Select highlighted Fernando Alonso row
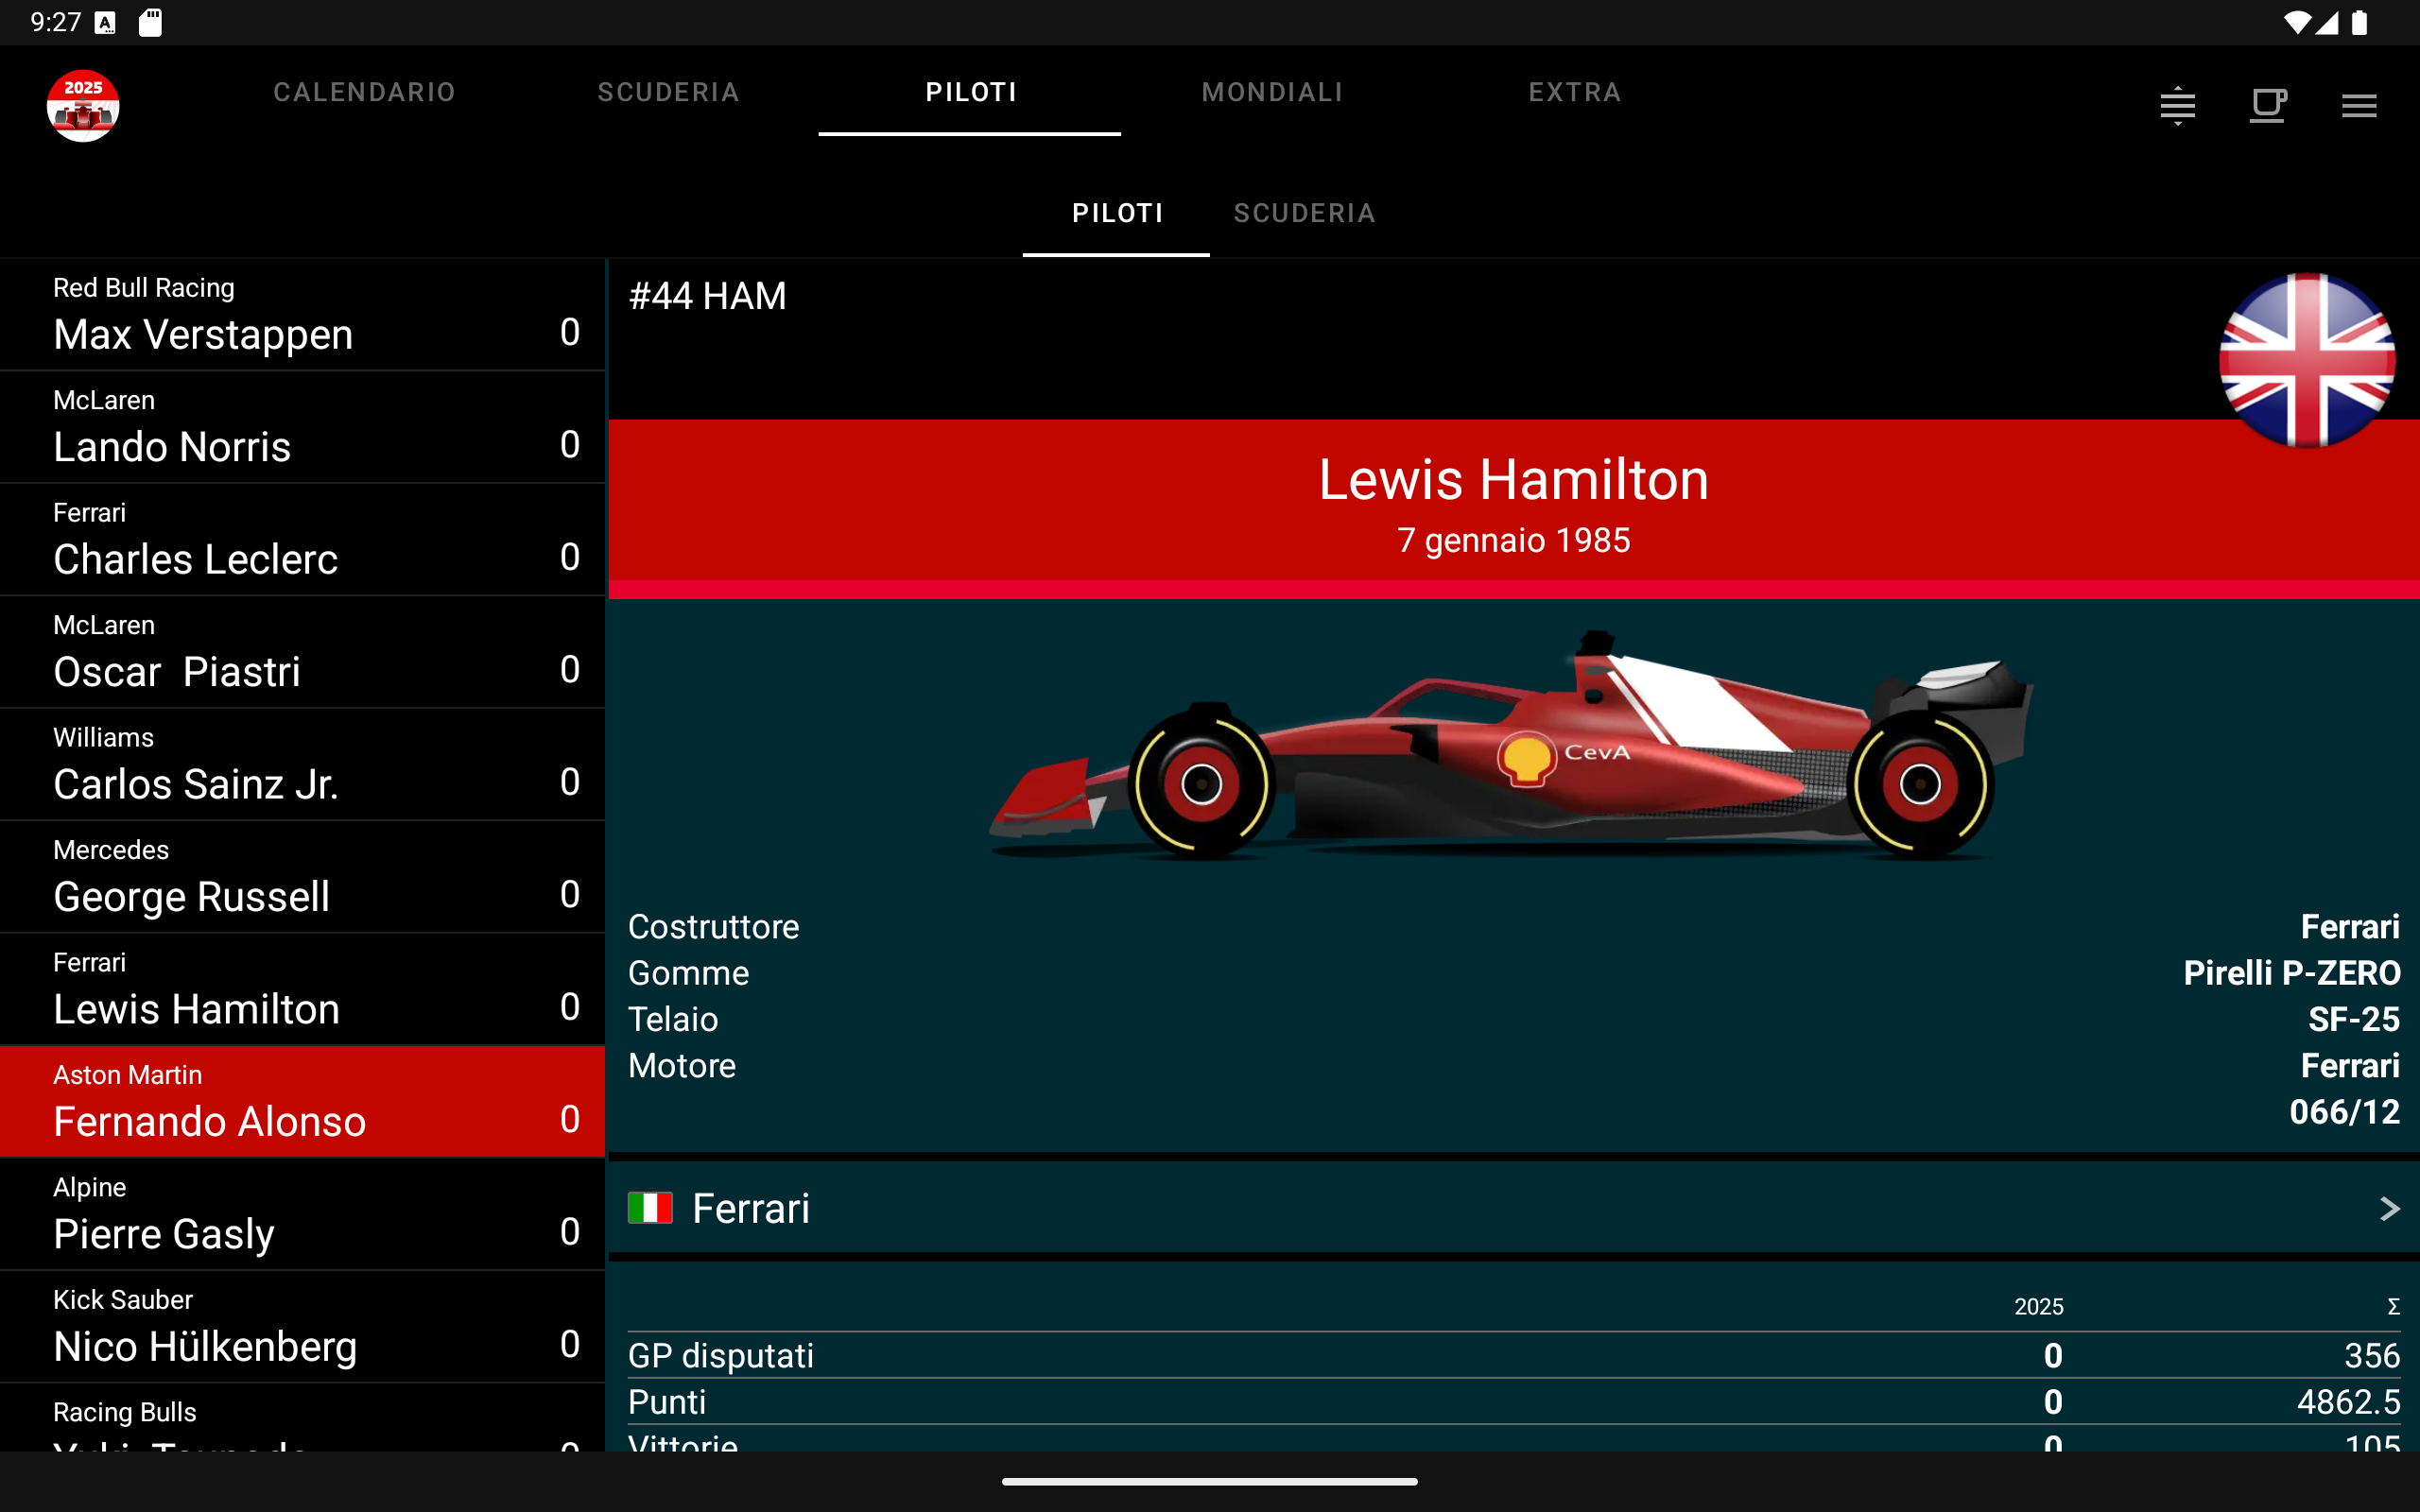 click(302, 1102)
